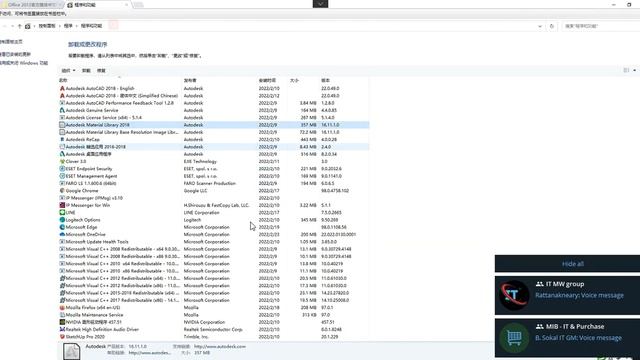Image resolution: width=640 pixels, height=360 pixels.
Task: Click the LINE program icon
Action: tap(62, 213)
